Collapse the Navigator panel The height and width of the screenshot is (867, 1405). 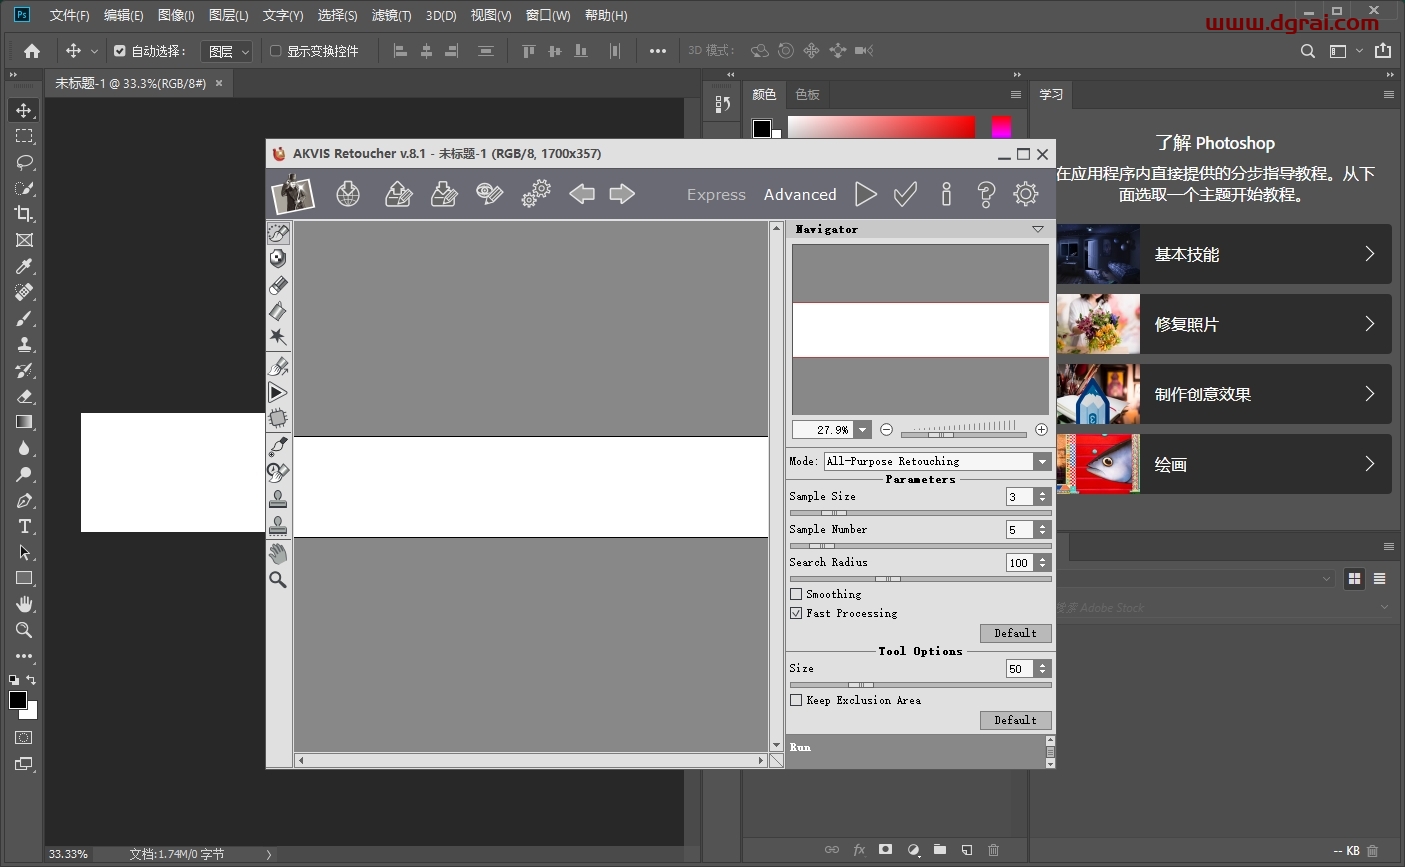click(x=1037, y=229)
